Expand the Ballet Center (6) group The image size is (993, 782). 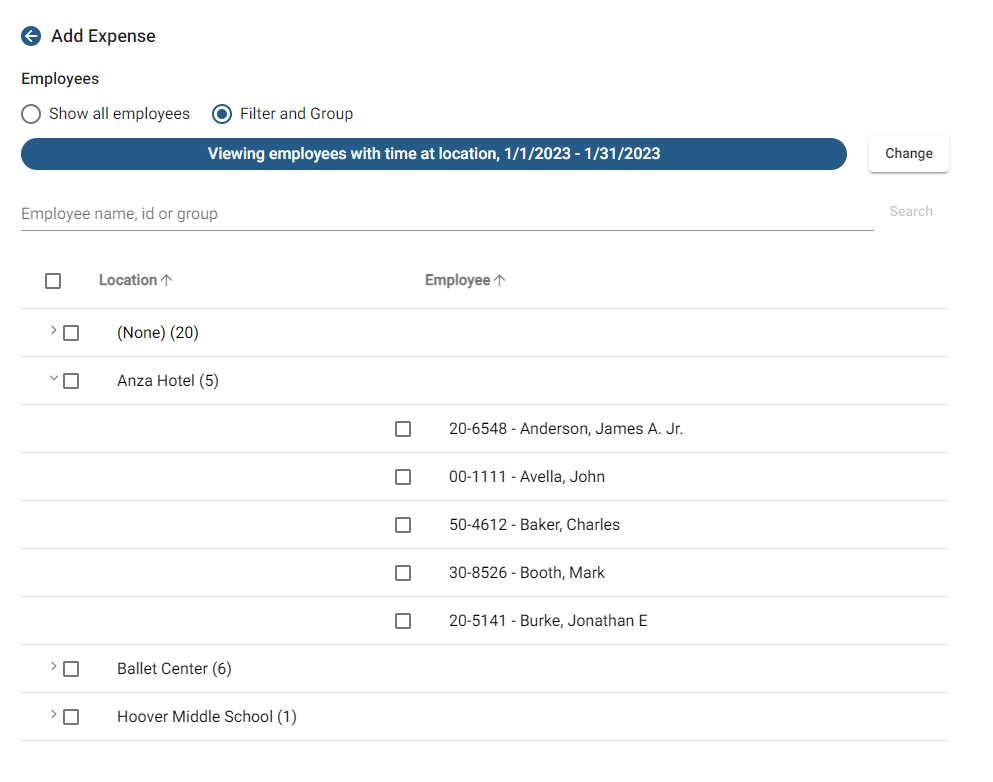click(54, 666)
